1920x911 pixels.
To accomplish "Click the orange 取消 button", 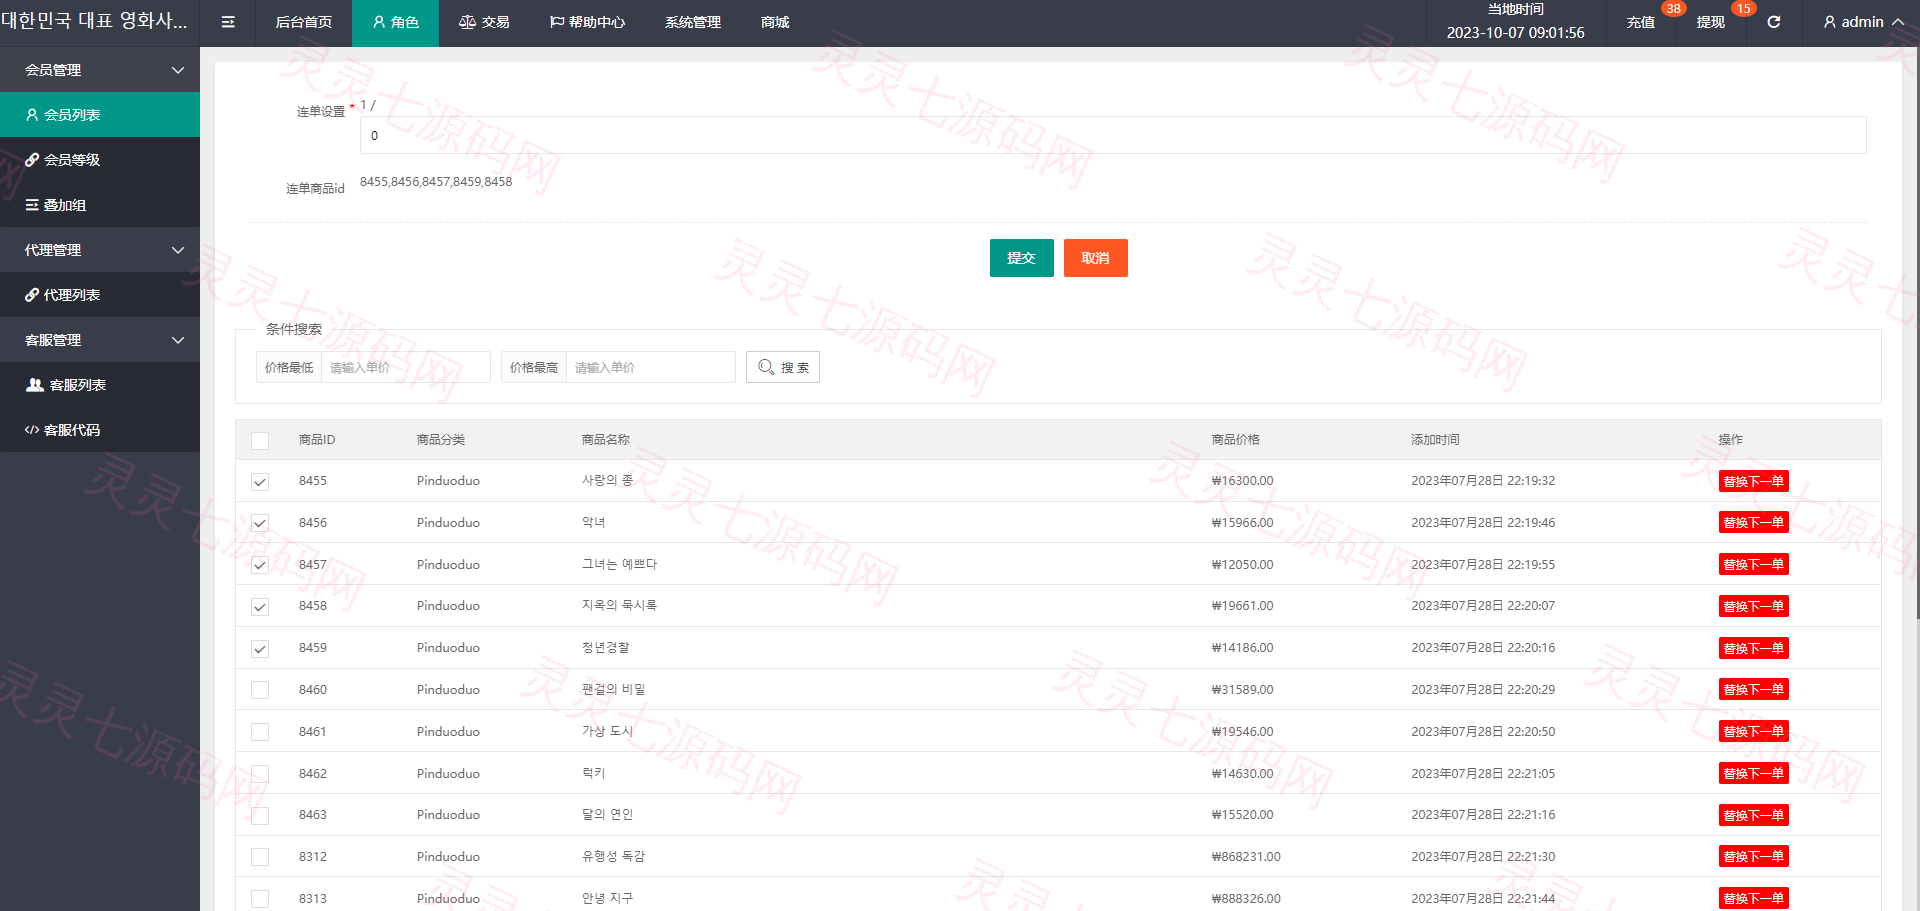I will (x=1095, y=258).
